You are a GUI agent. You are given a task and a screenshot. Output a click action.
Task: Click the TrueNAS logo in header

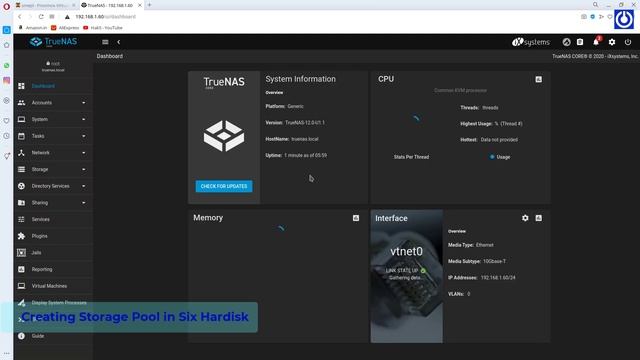tap(53, 42)
